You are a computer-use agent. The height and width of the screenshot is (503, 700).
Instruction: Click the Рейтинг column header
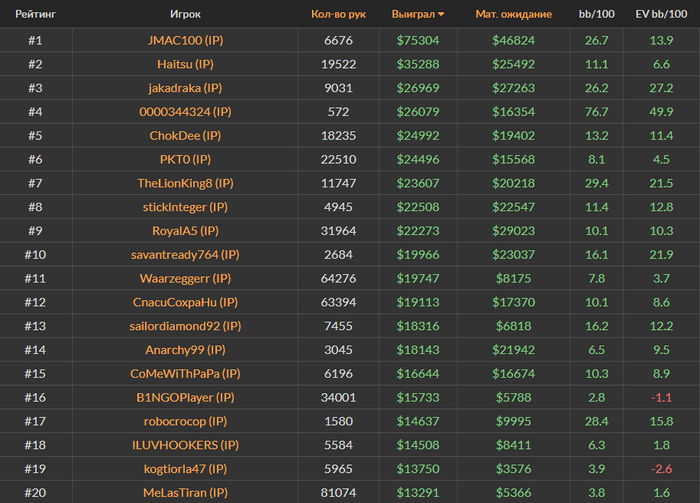(34, 15)
